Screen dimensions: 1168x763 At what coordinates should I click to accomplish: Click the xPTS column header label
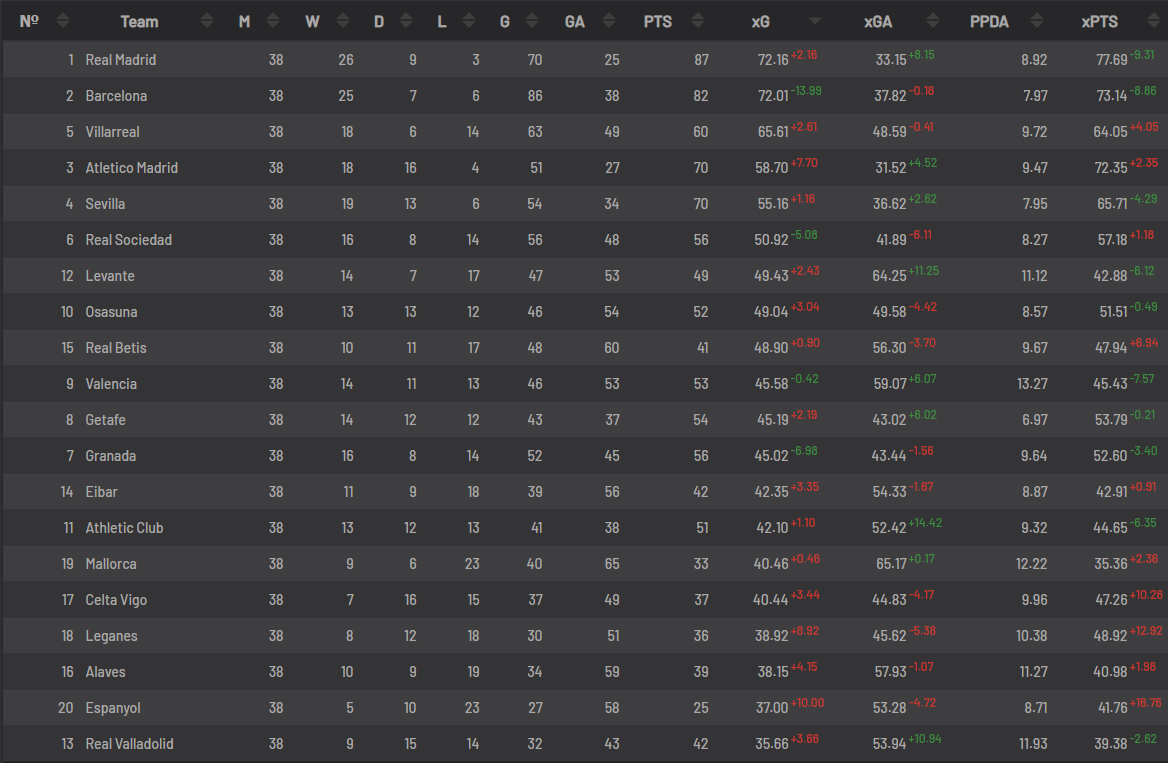click(1099, 21)
